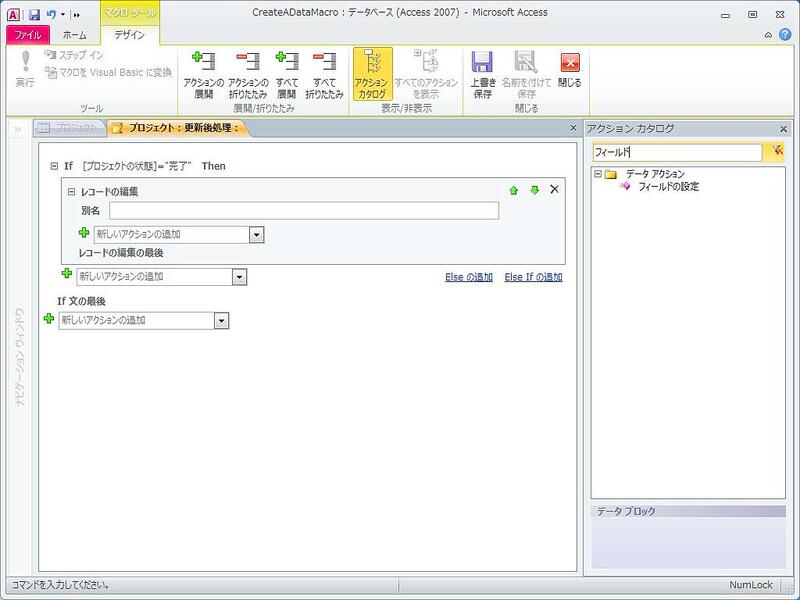Collapse the データ アクション folder node

pos(597,174)
